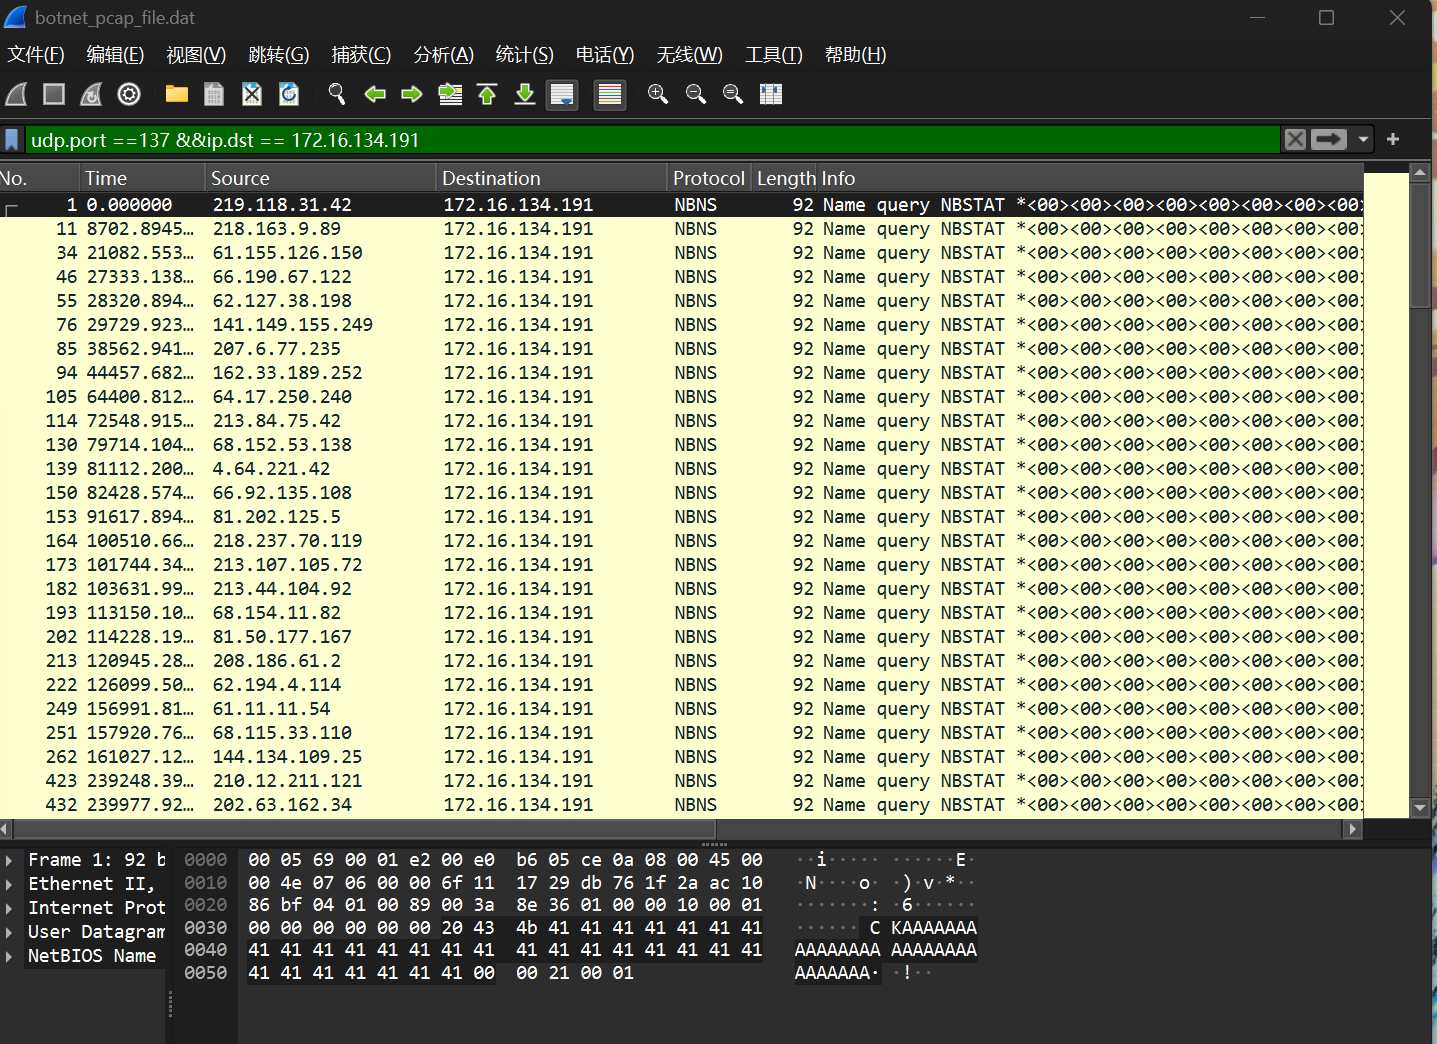1437x1044 pixels.
Task: Select packet from source 141.149.155.249
Action: pyautogui.click(x=681, y=325)
